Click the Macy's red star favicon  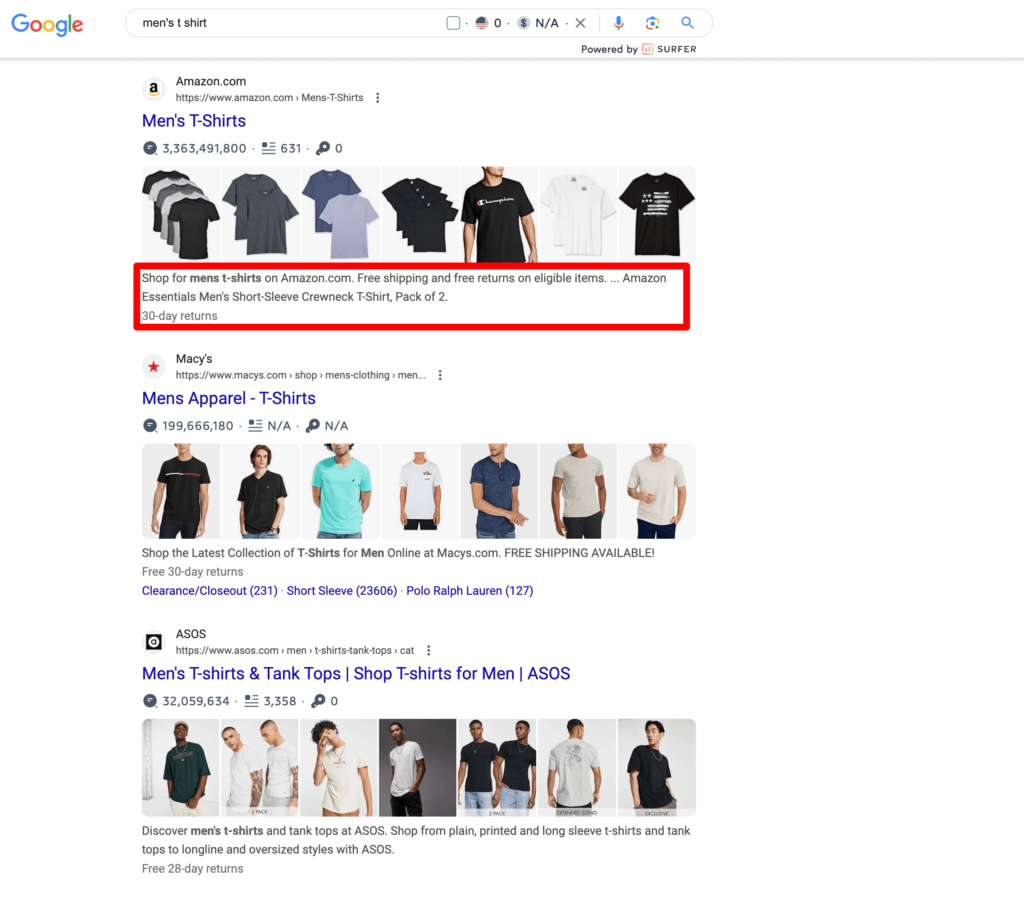pos(153,366)
